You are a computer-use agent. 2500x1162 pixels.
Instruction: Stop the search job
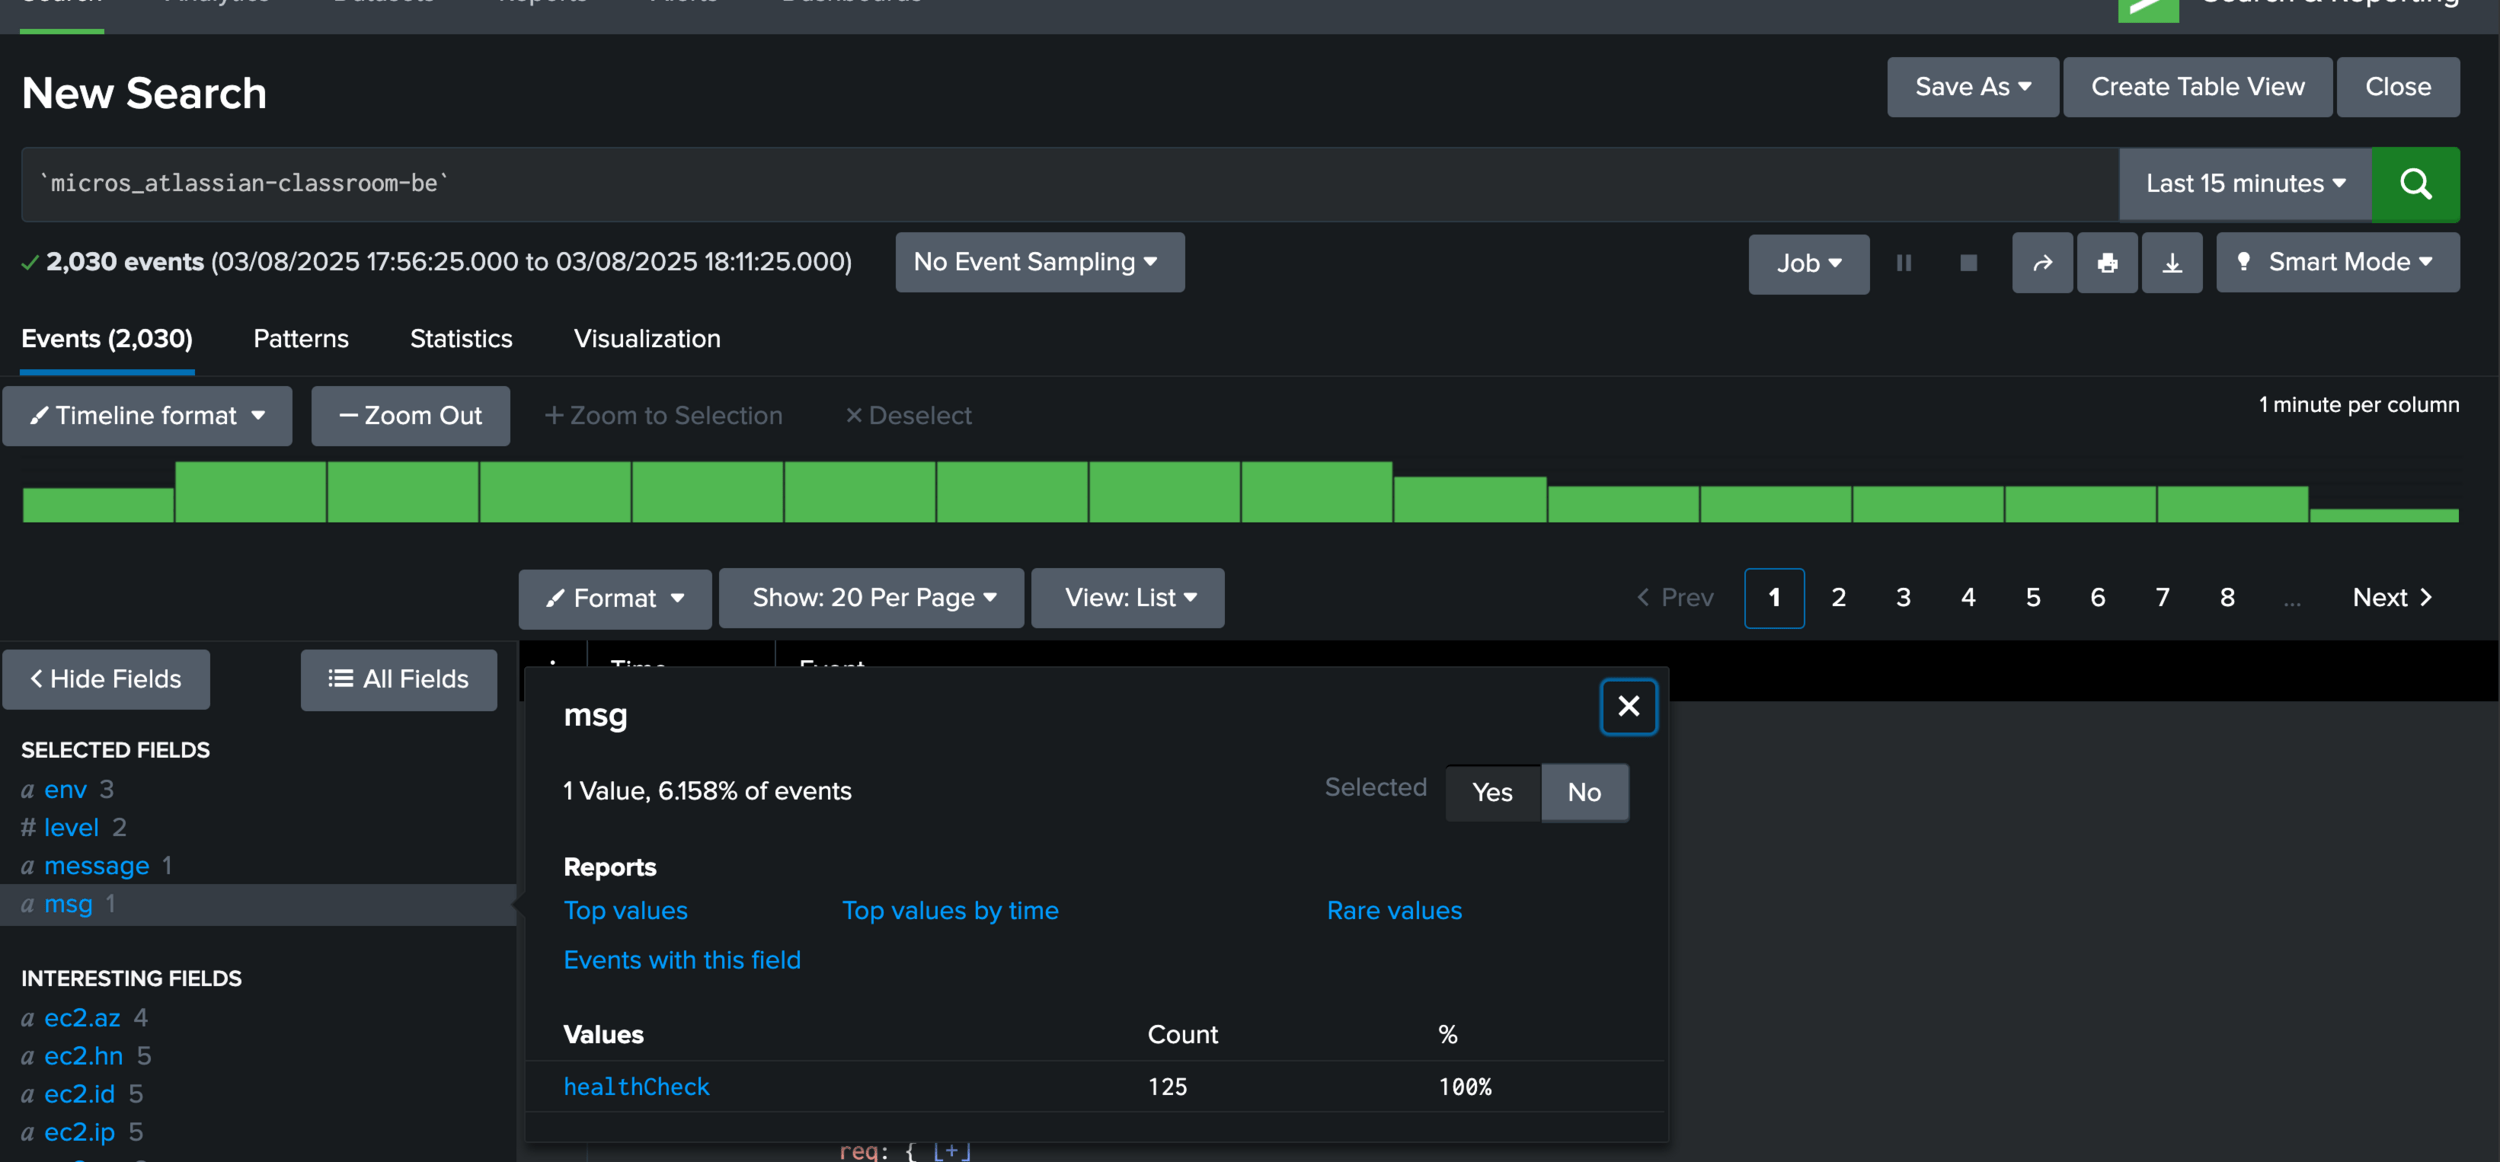[x=1968, y=263]
